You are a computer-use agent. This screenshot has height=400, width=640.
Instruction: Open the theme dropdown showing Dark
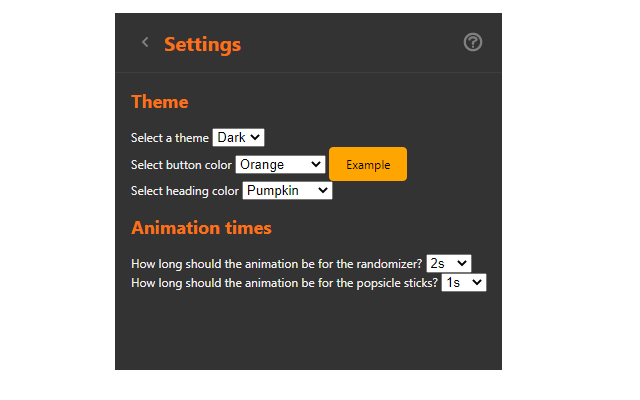click(238, 137)
